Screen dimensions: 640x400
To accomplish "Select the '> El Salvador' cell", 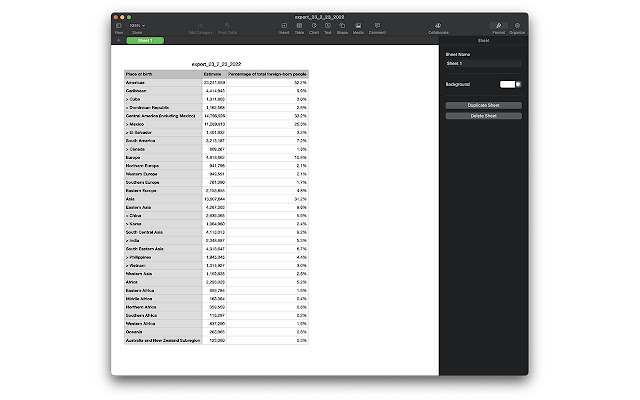I will point(163,132).
